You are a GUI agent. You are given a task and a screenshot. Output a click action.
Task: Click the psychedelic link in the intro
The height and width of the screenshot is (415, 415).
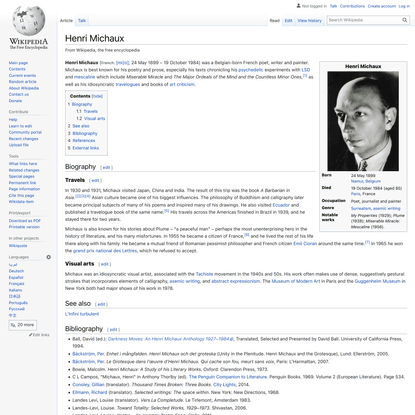click(x=251, y=70)
